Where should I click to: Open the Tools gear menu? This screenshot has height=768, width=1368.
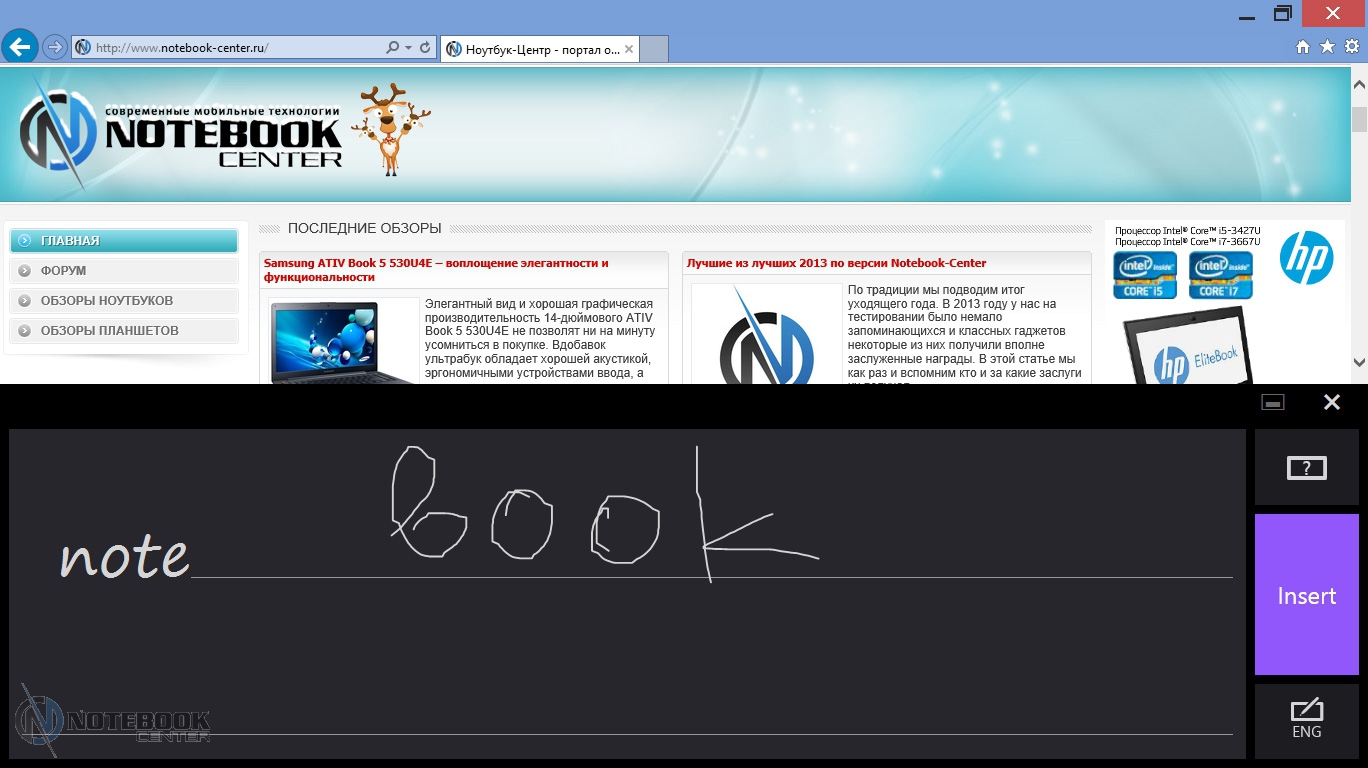(1352, 47)
